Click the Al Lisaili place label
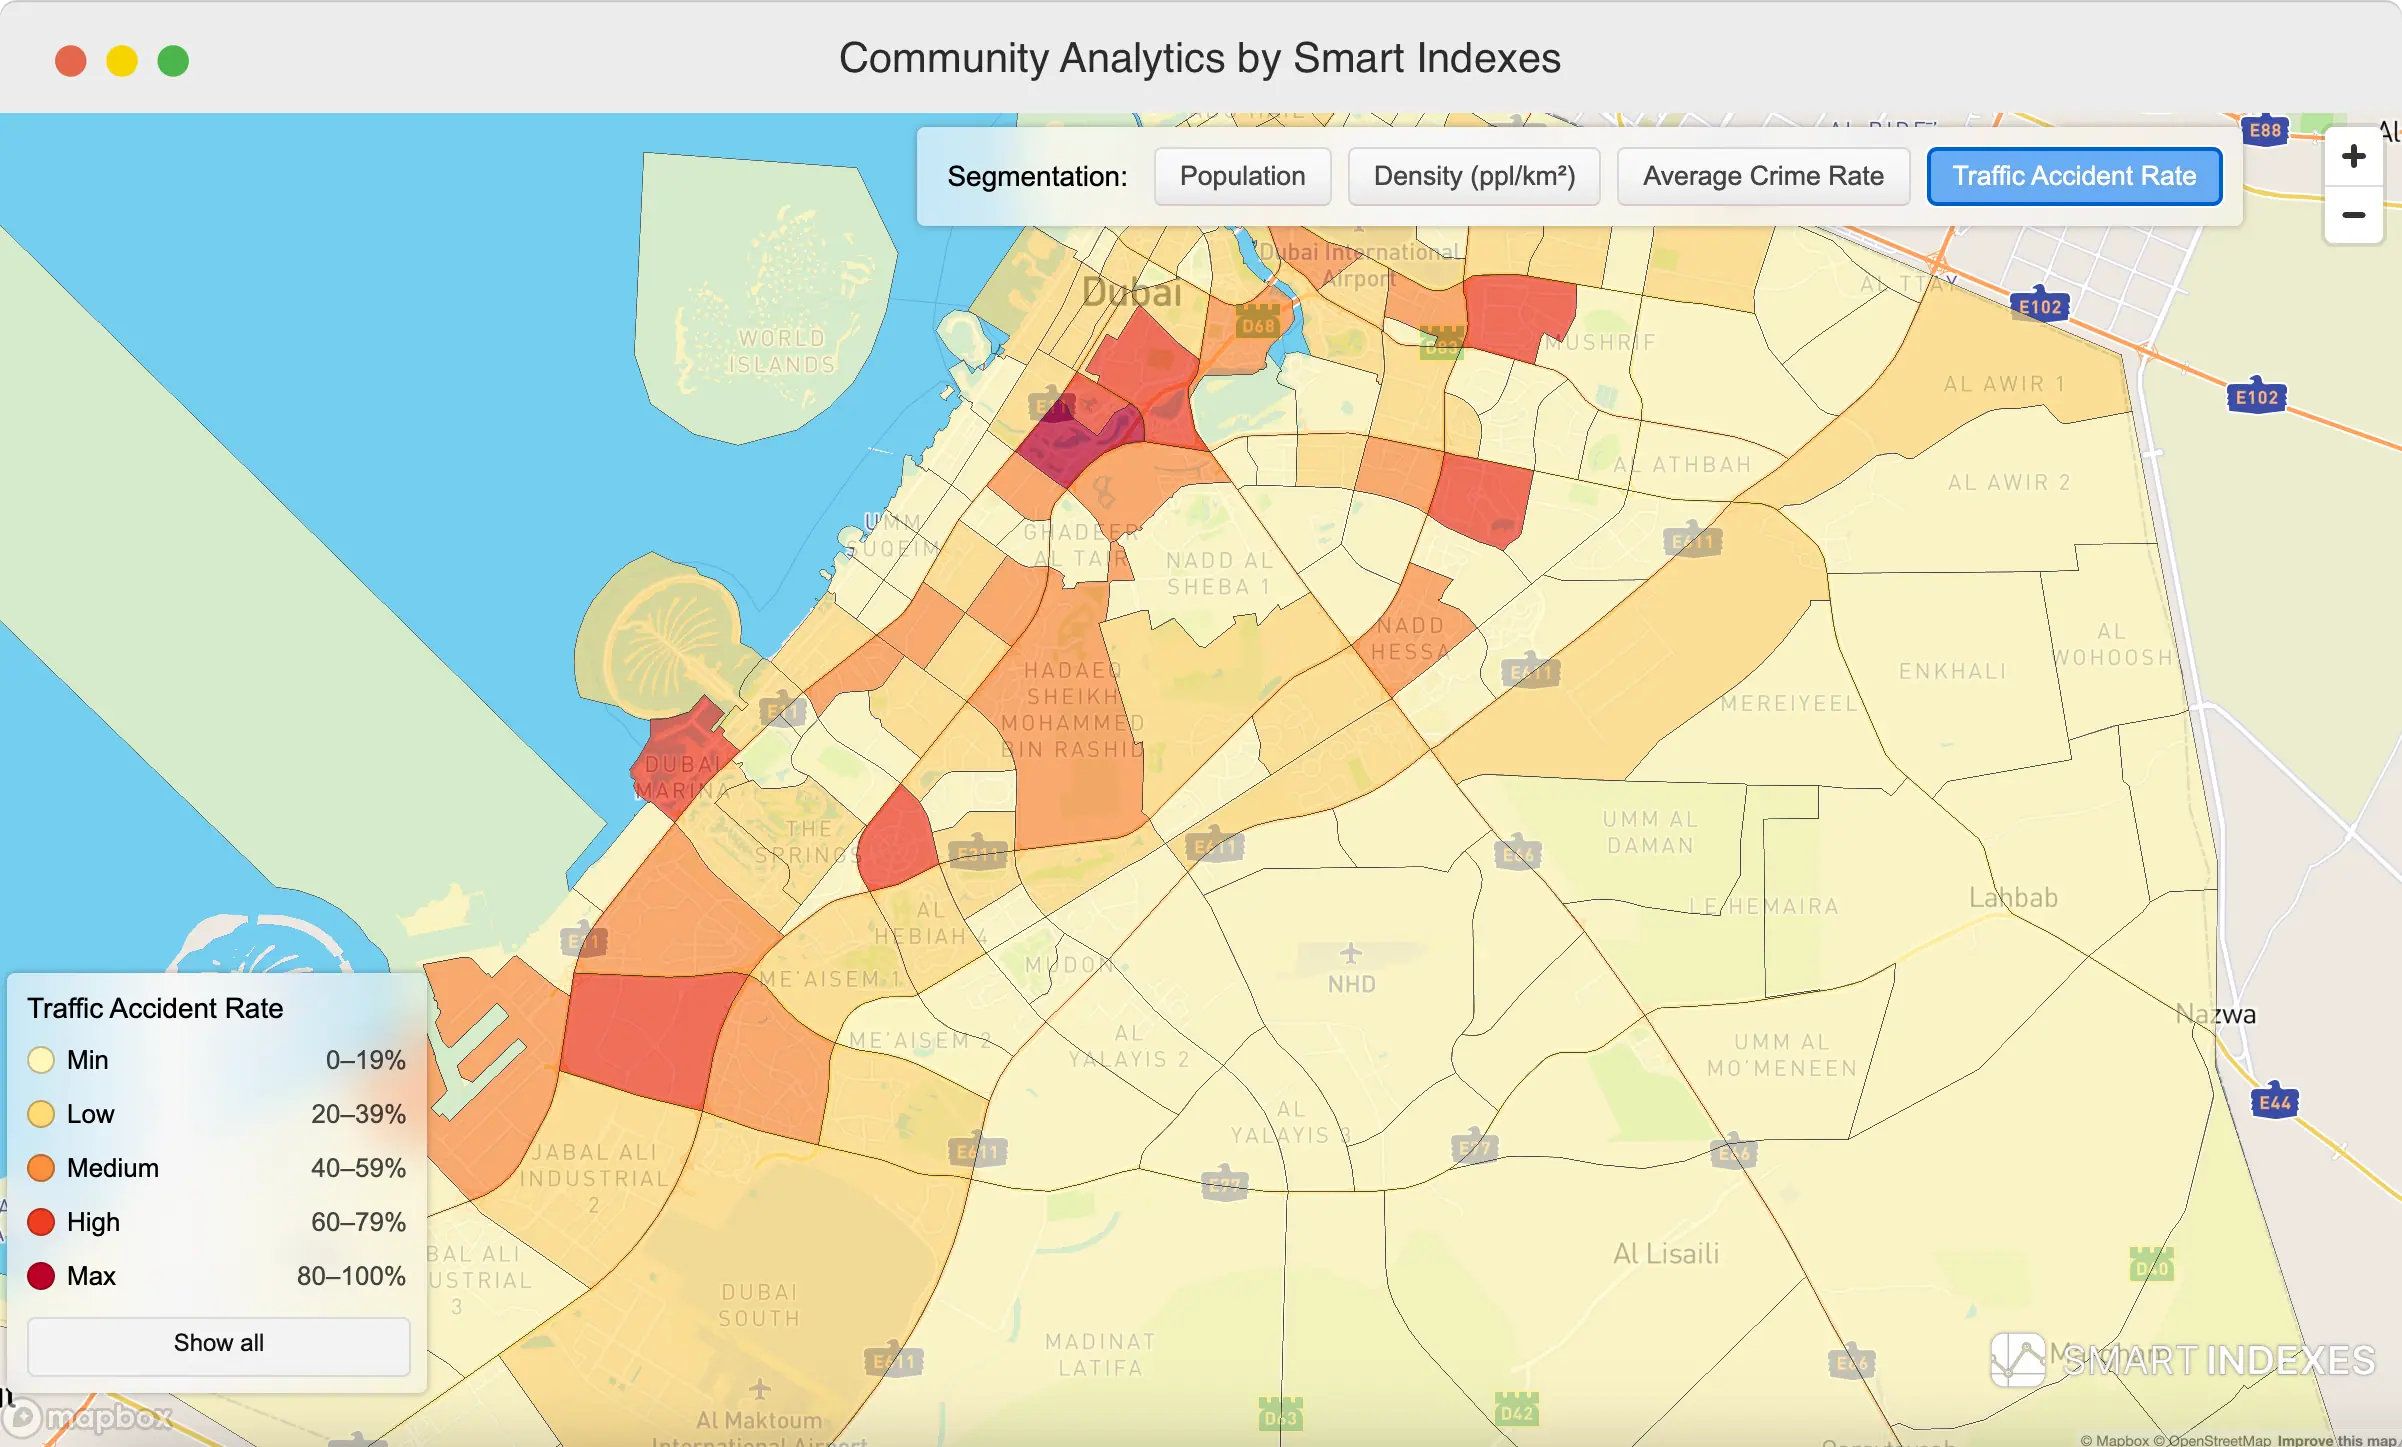The width and height of the screenshot is (2402, 1447). pyautogui.click(x=1666, y=1253)
